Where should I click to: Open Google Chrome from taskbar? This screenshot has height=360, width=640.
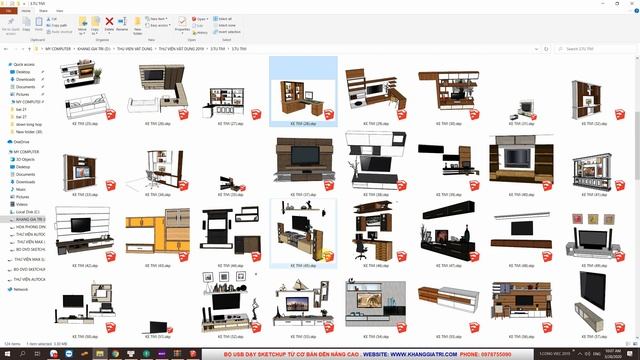[116, 354]
